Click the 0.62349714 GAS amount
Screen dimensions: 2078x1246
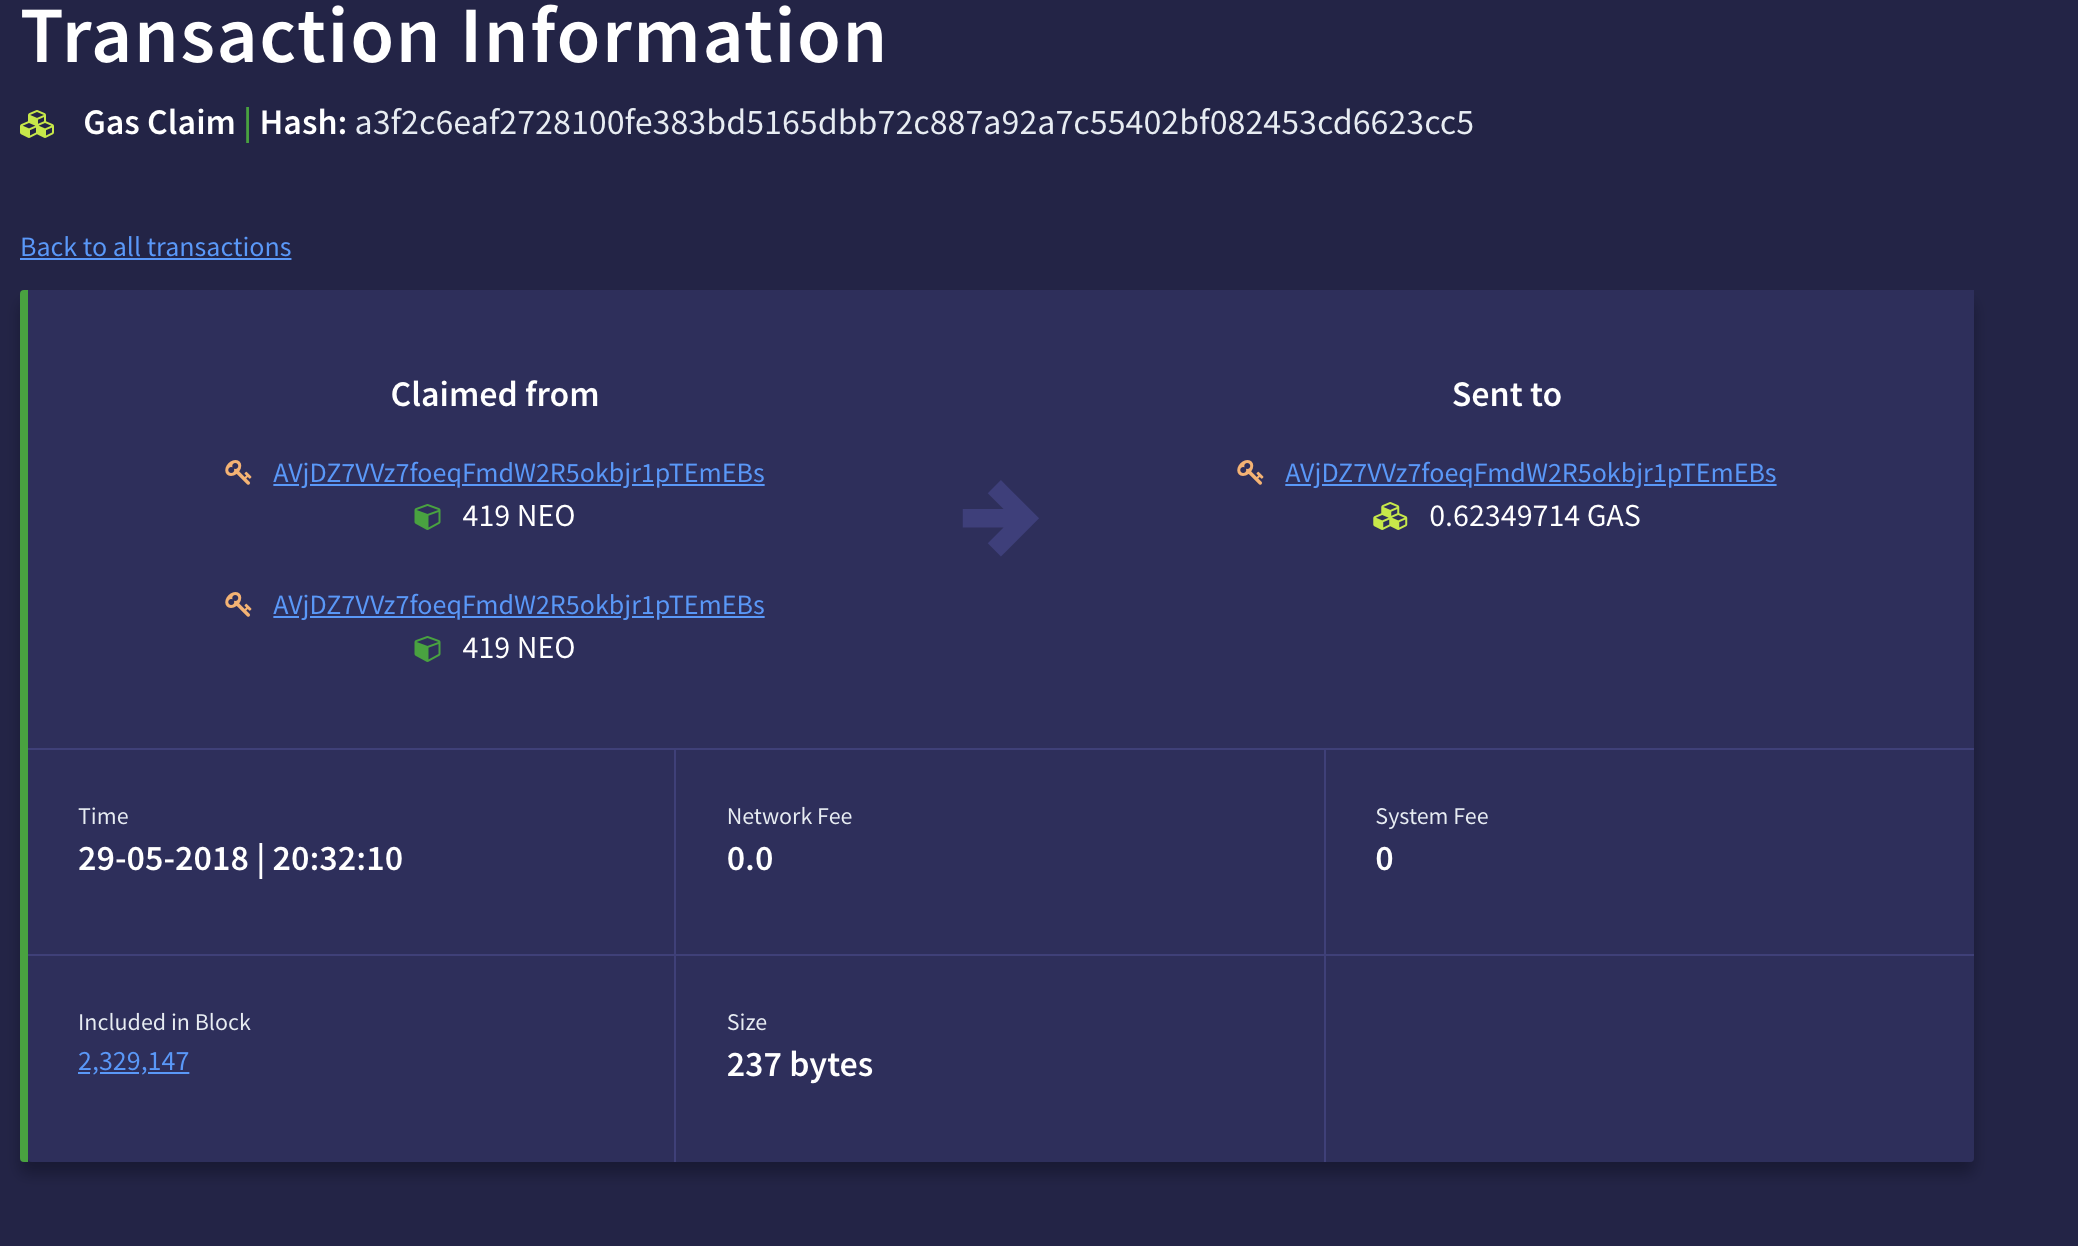click(1535, 516)
